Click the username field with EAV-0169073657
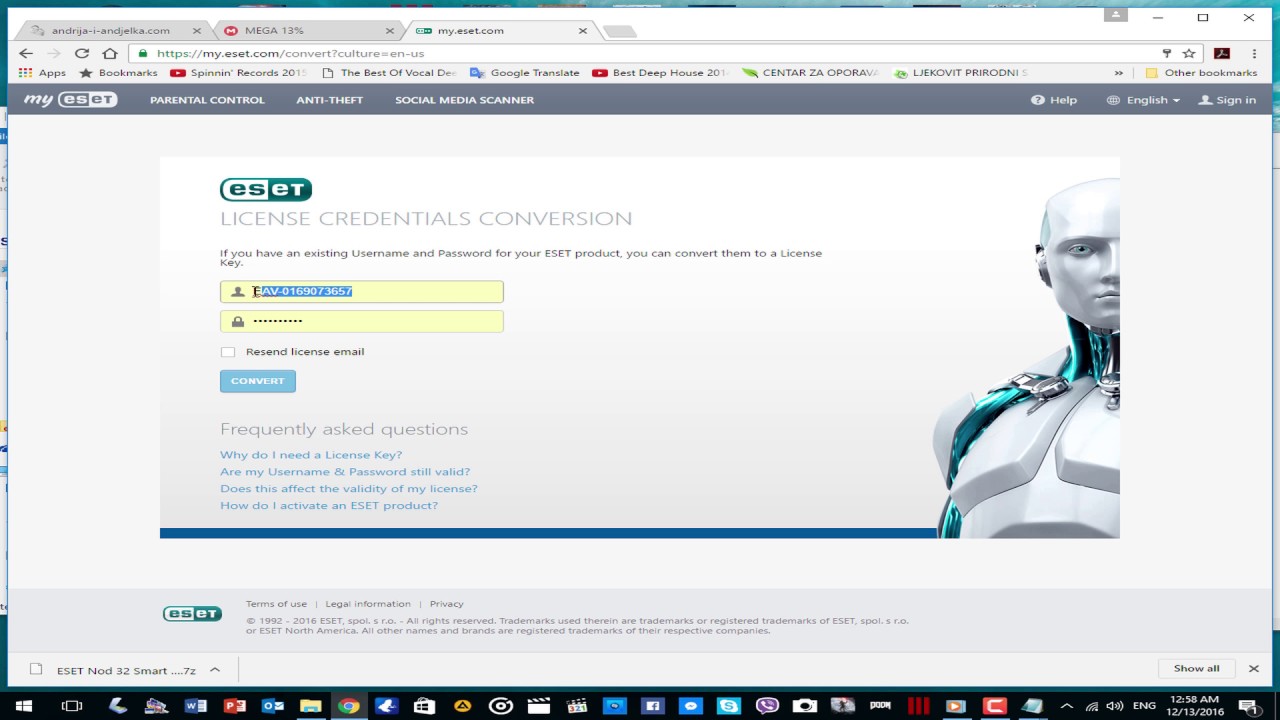 coord(362,291)
